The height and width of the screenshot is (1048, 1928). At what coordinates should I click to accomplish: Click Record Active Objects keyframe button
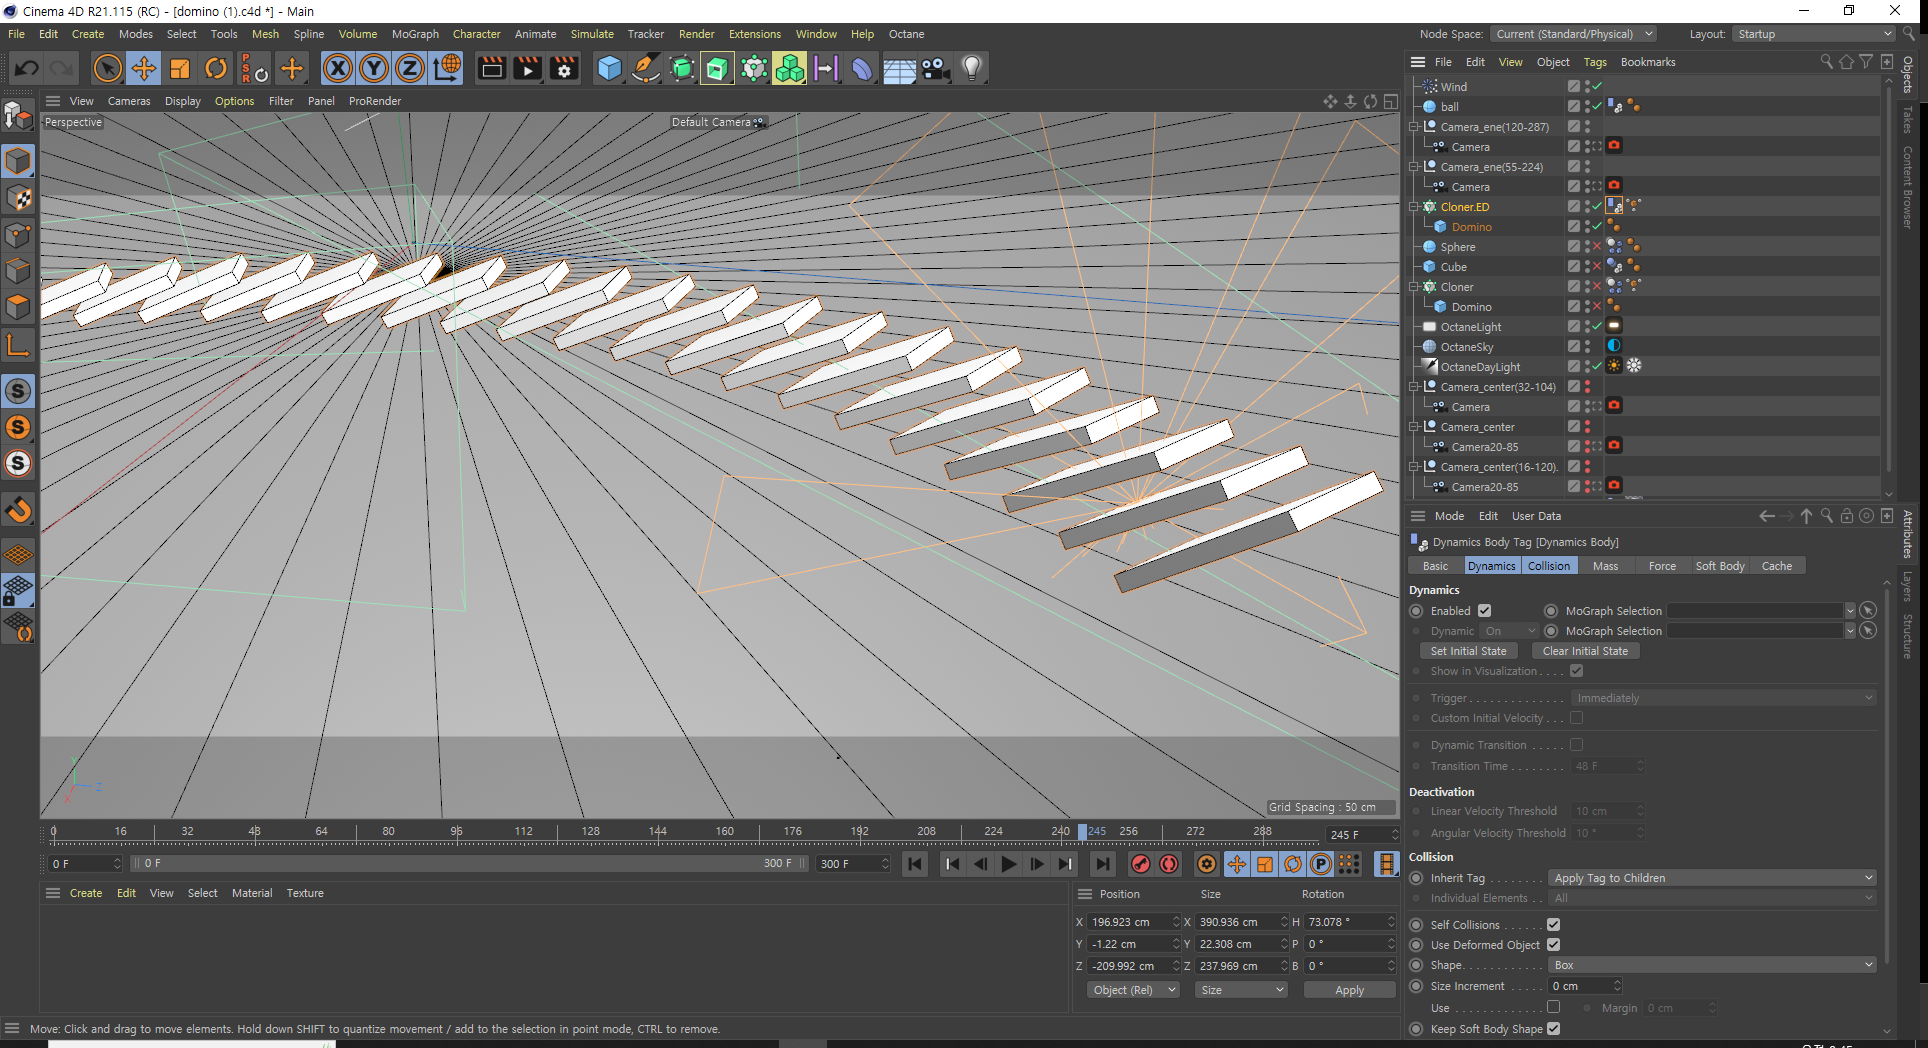[1140, 864]
